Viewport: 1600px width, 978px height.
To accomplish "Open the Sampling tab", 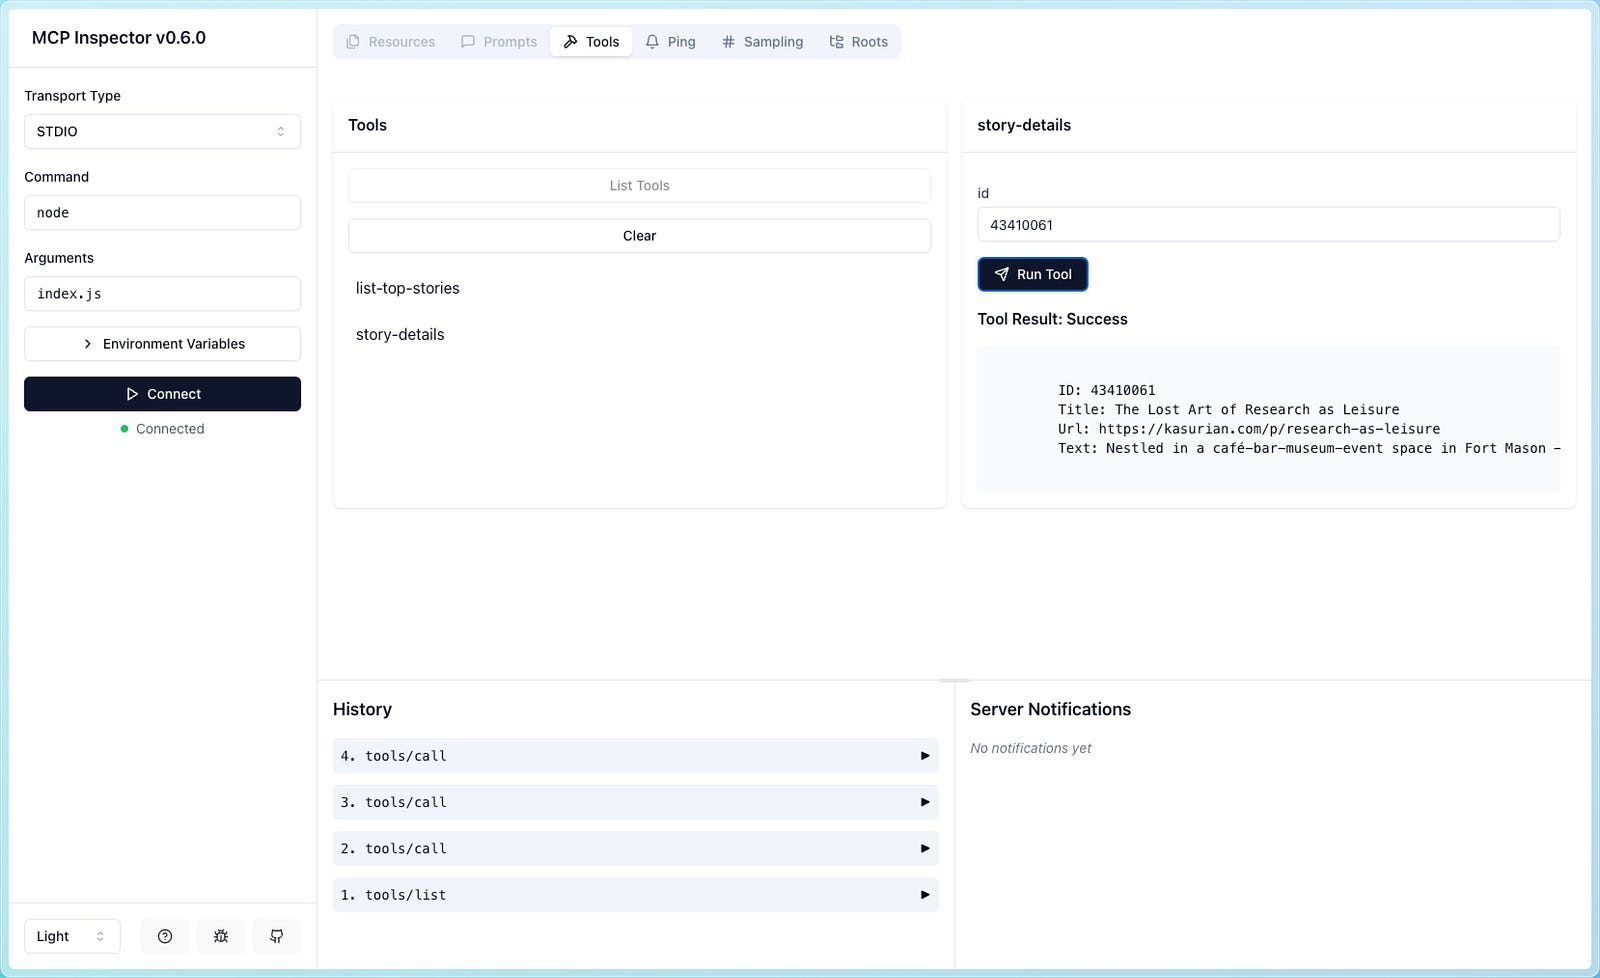I will tap(762, 42).
